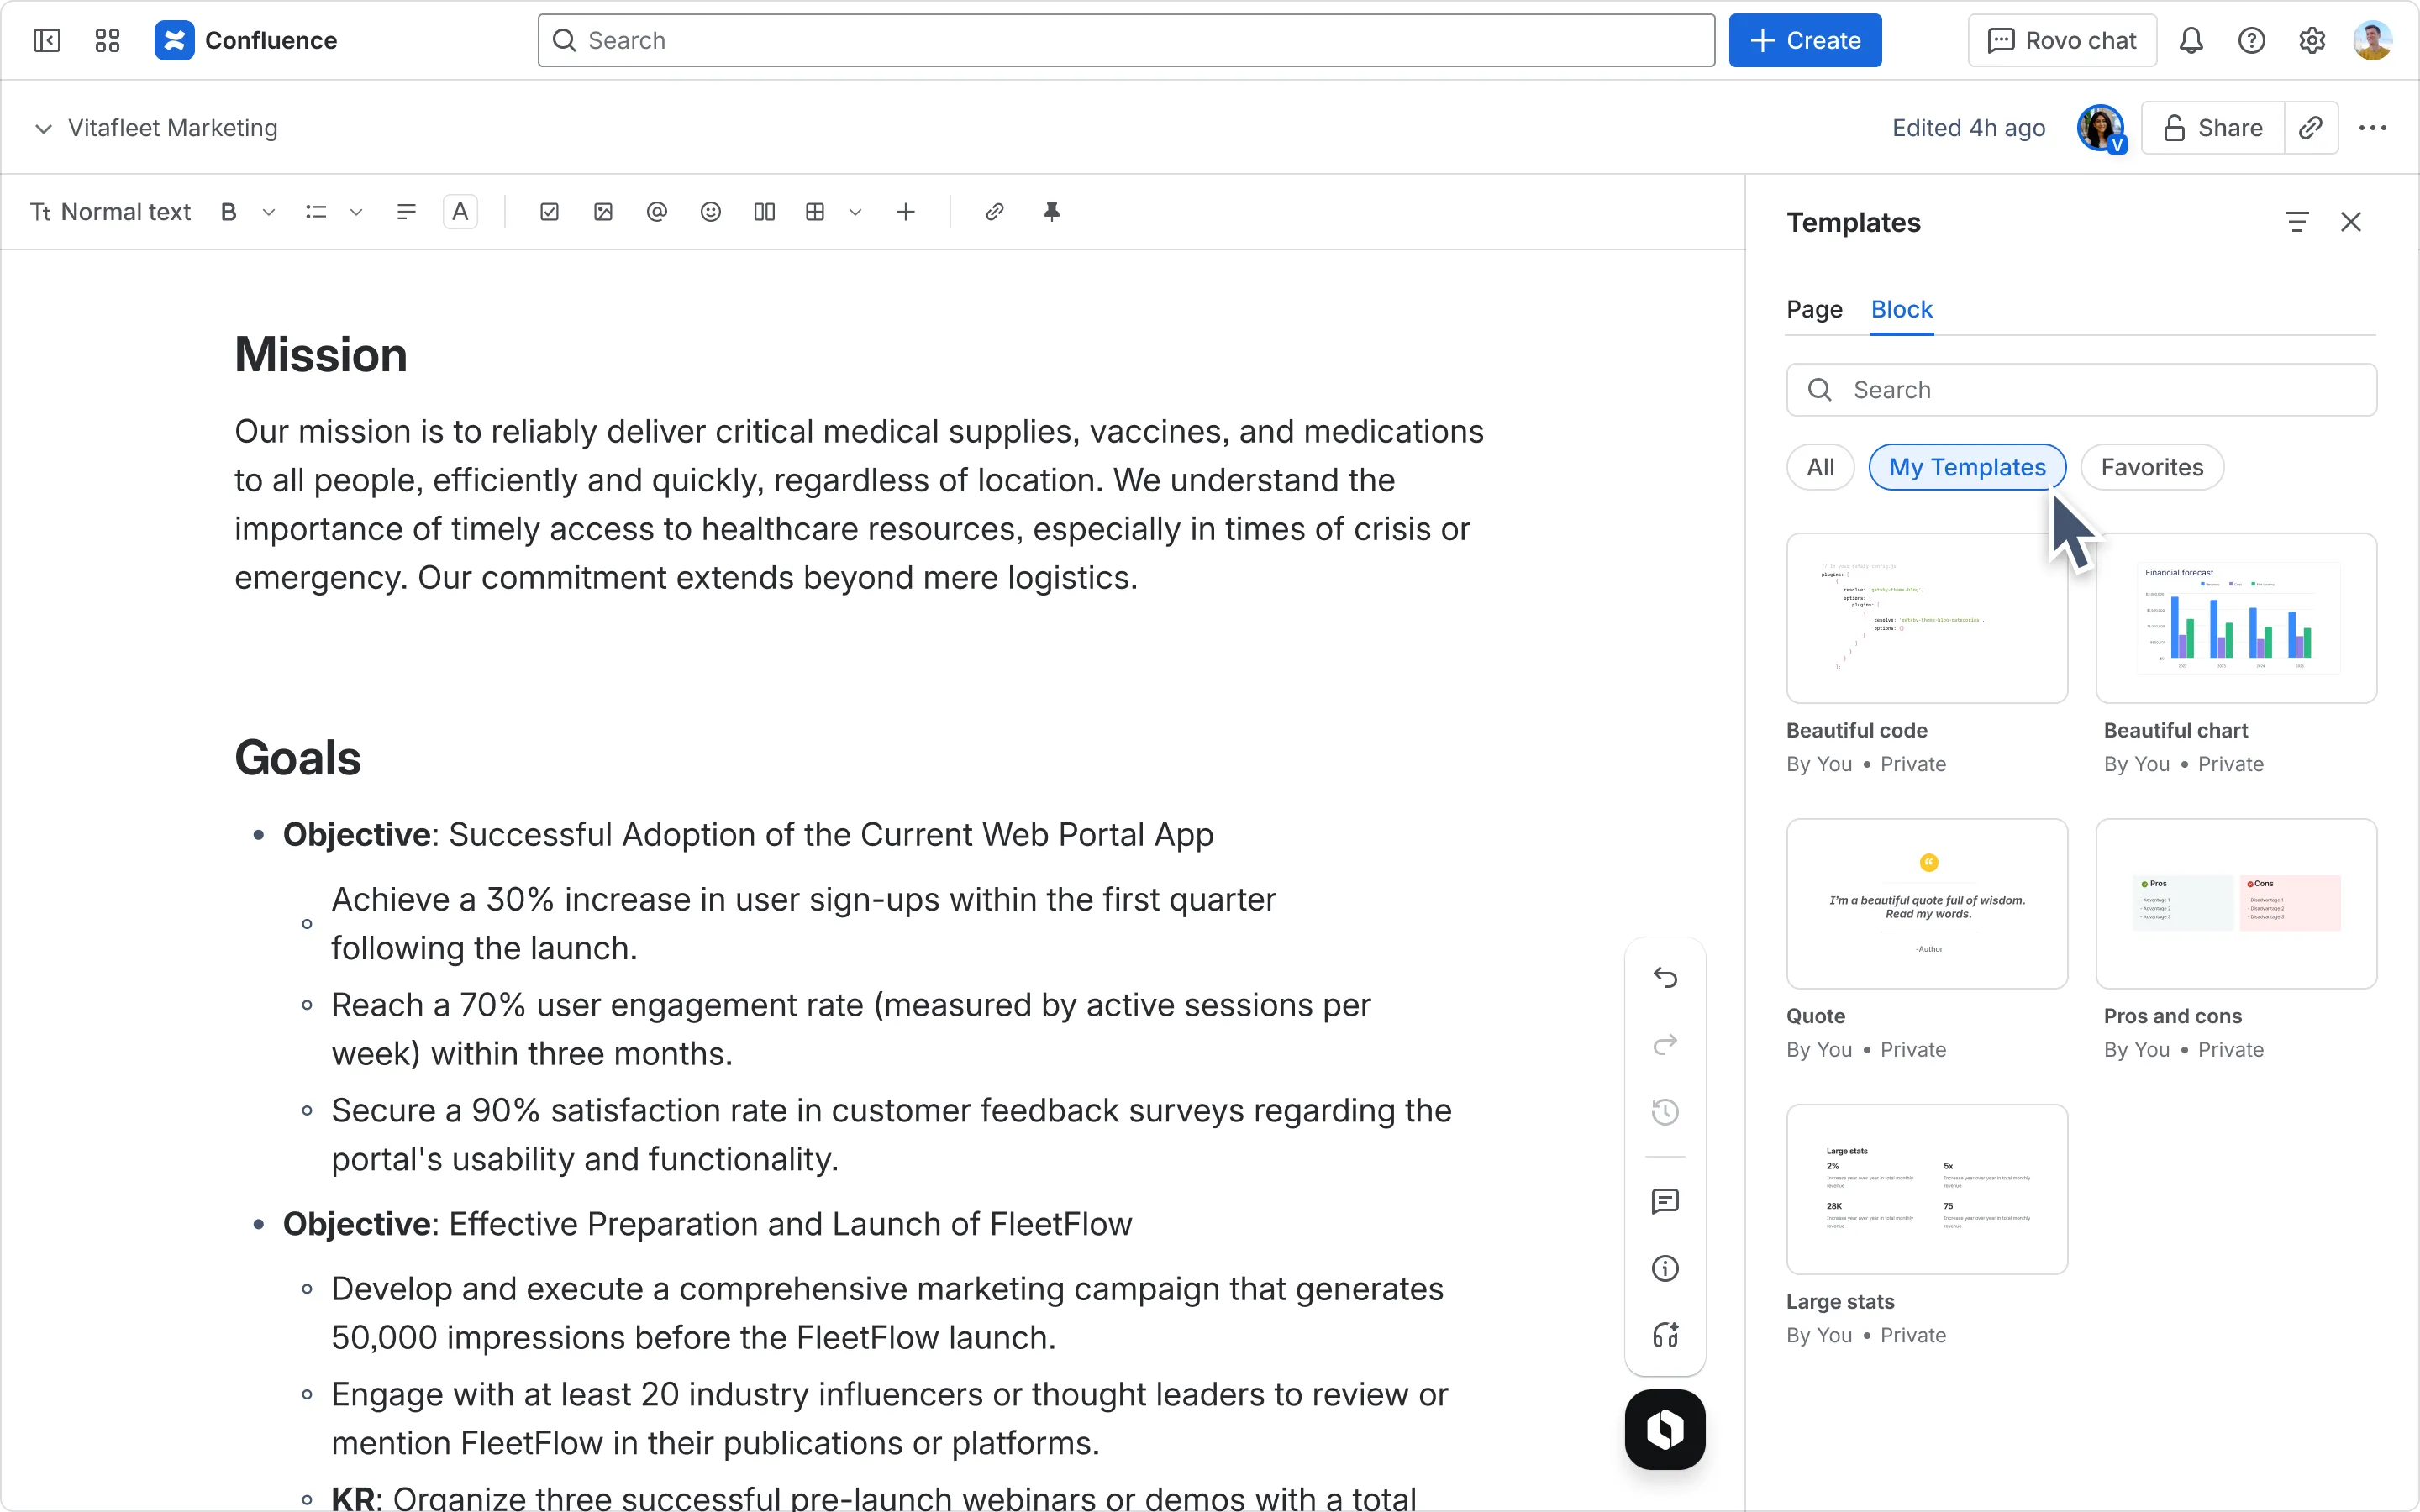Switch to the Page templates tab
The image size is (2420, 1512).
(x=1814, y=310)
